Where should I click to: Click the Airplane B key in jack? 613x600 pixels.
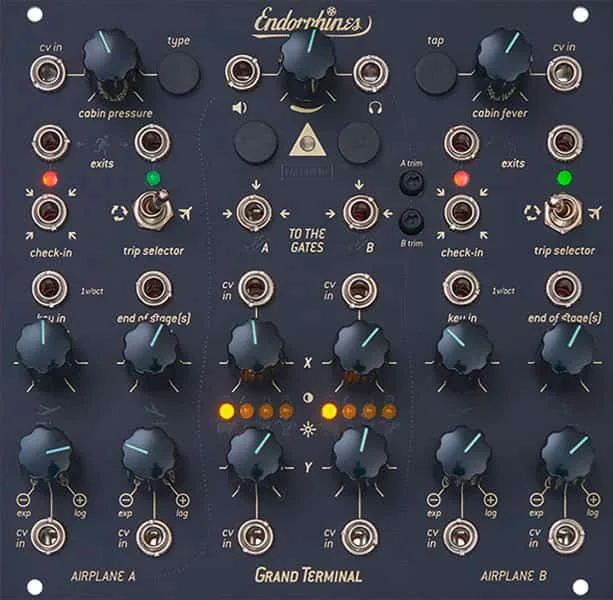(x=461, y=288)
